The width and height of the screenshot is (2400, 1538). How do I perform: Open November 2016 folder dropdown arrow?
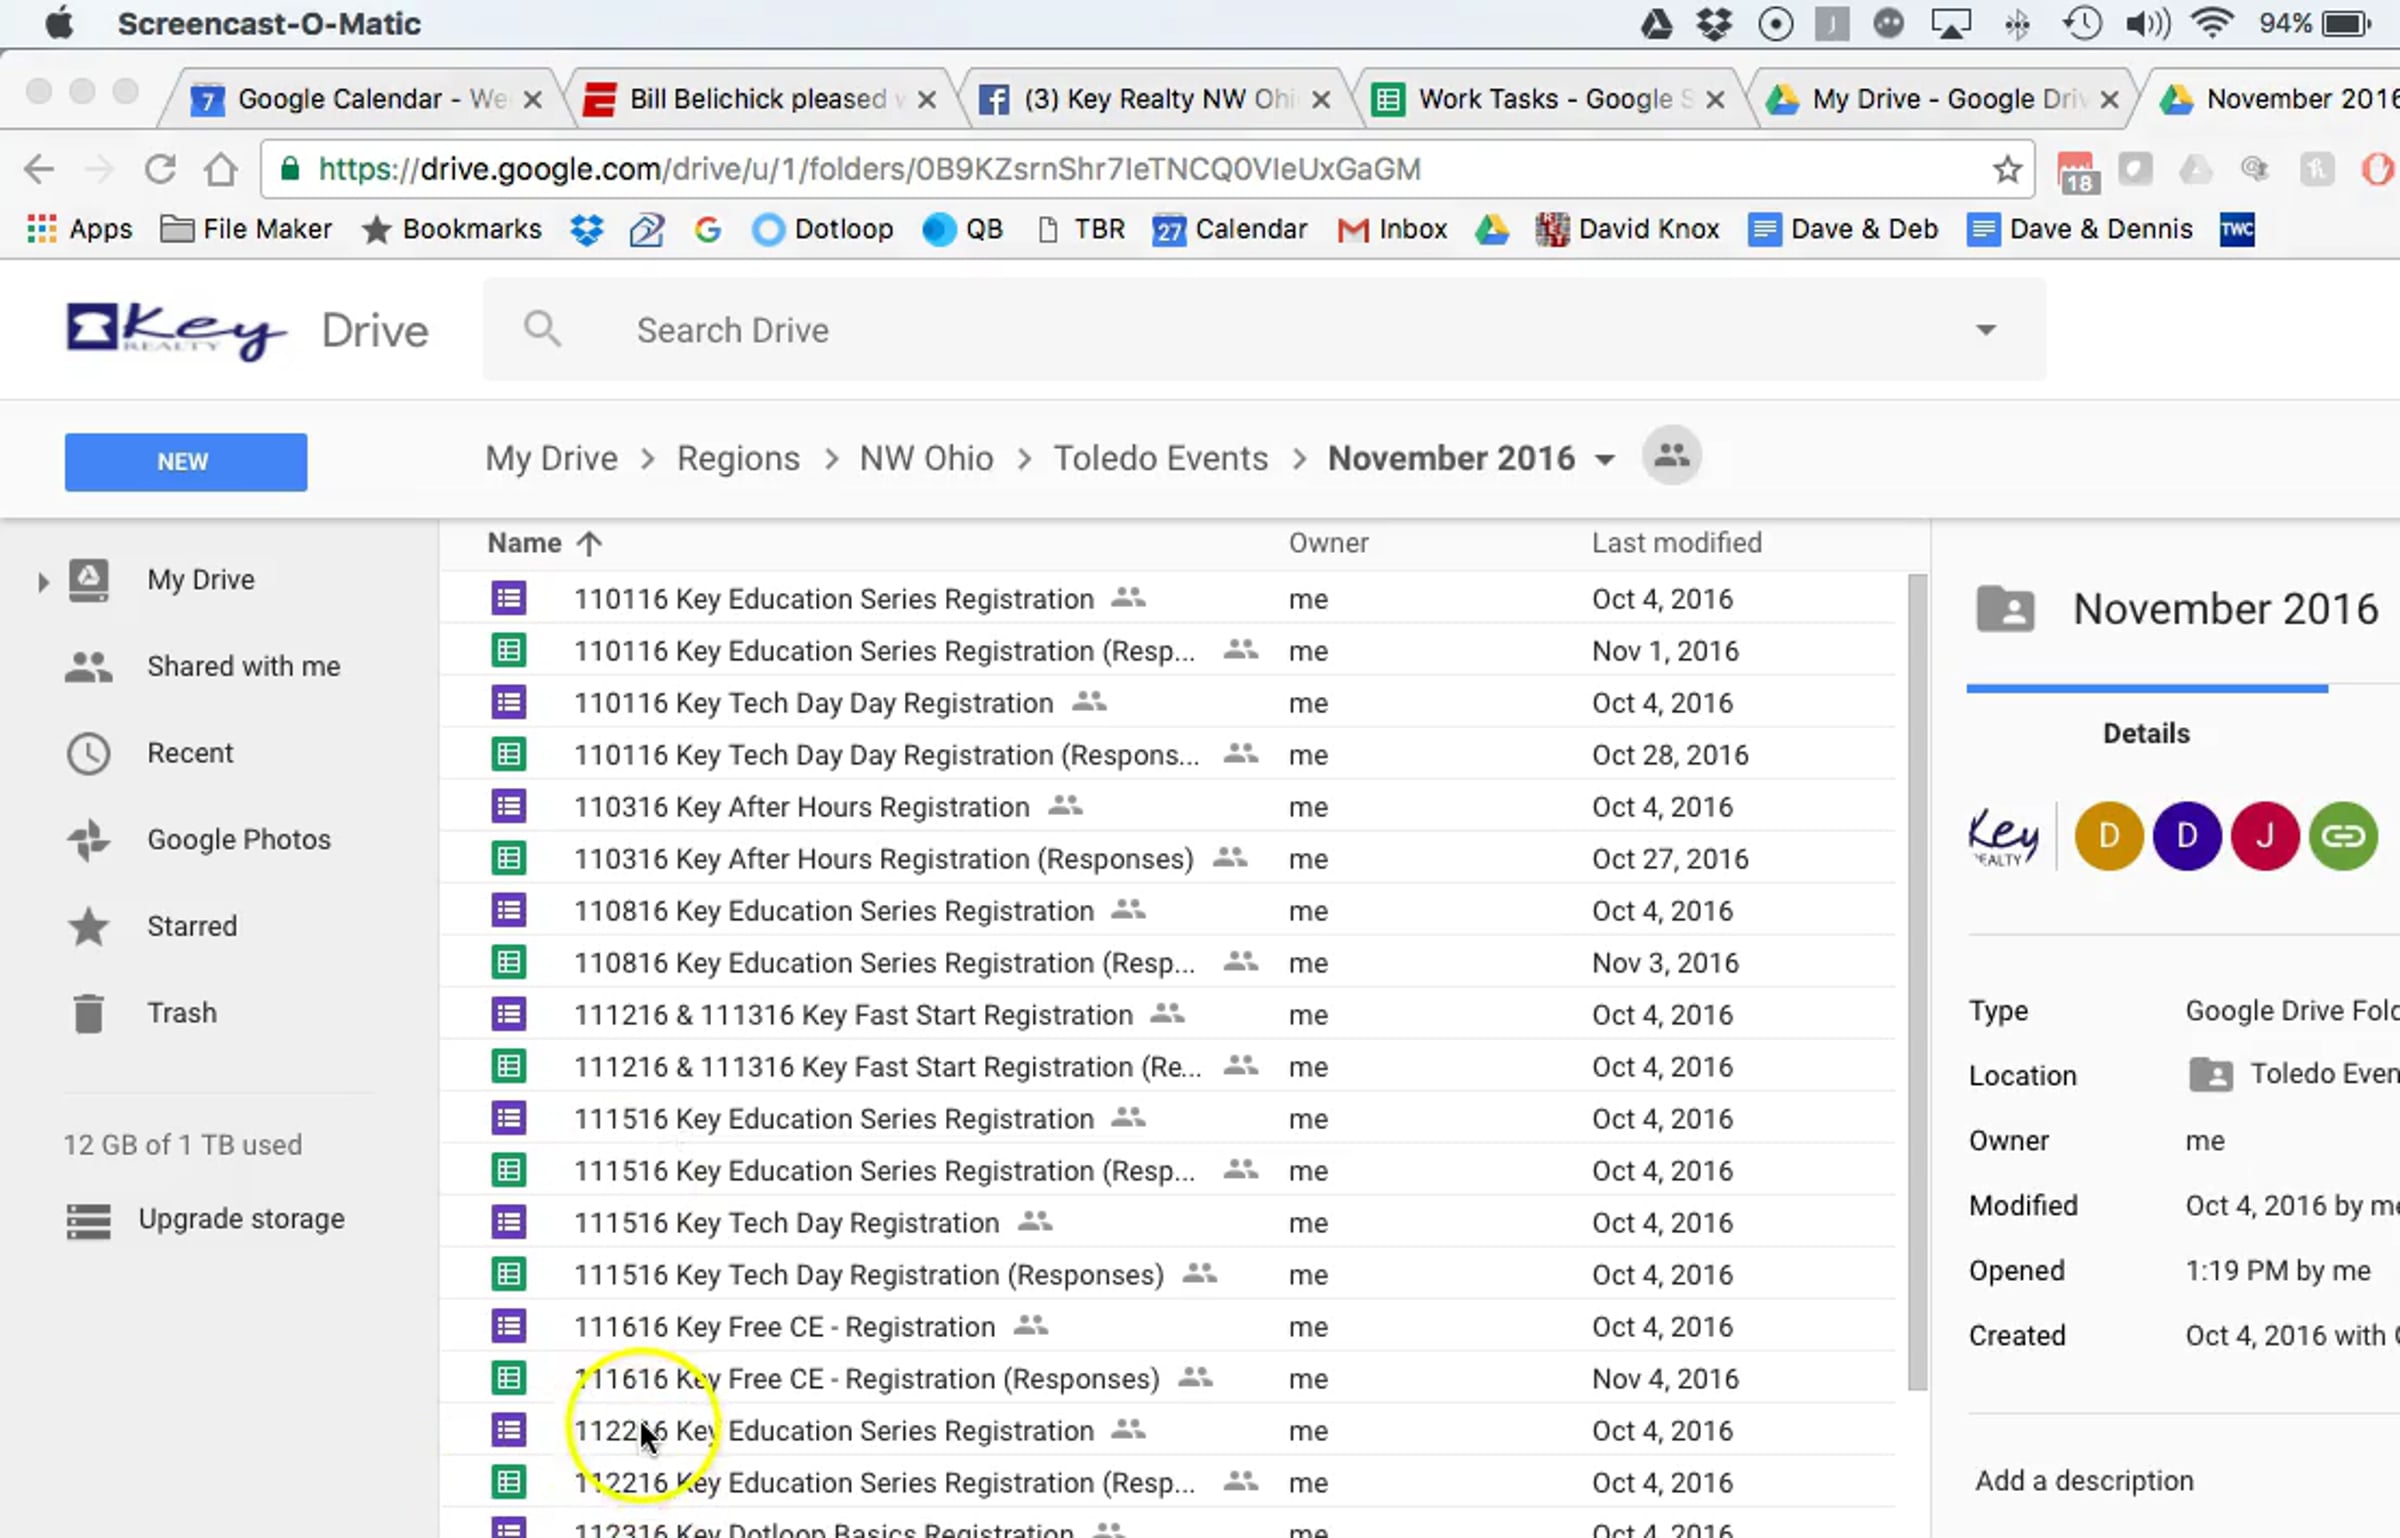(x=1605, y=460)
